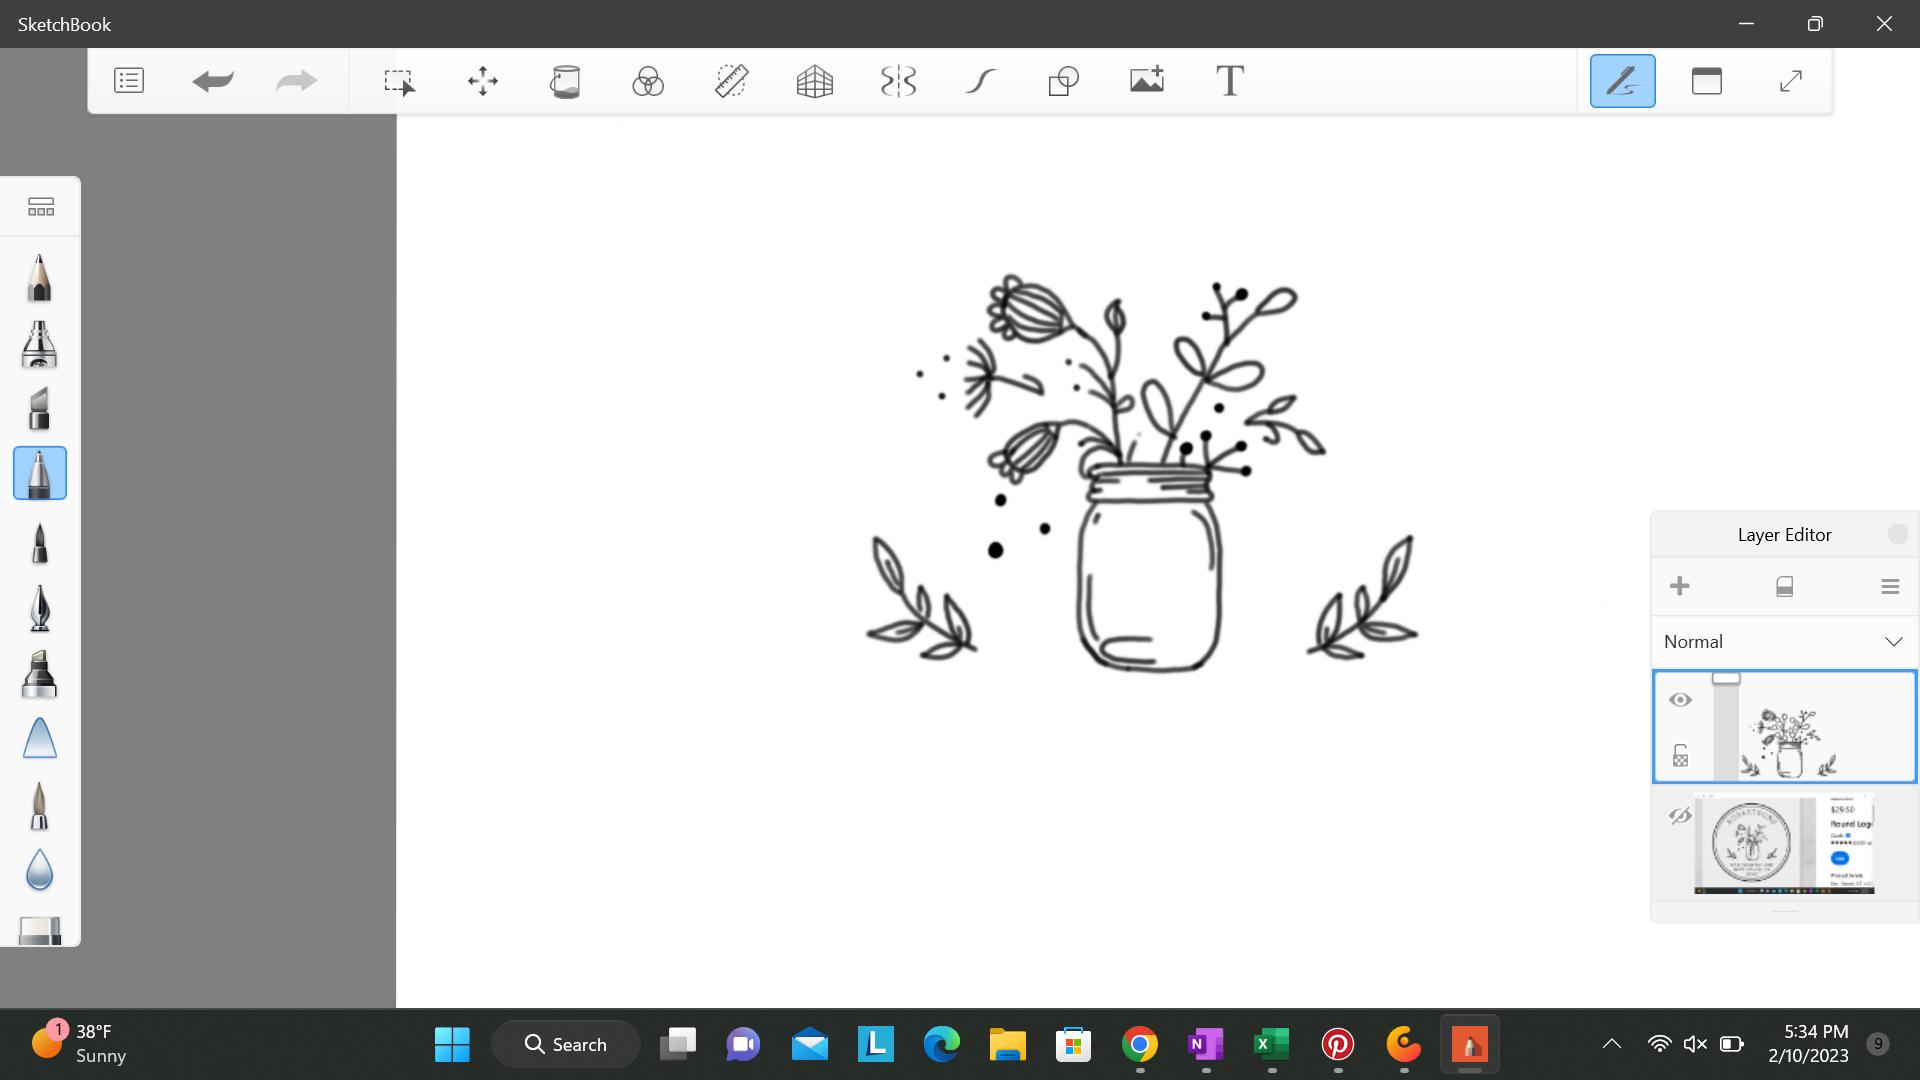This screenshot has height=1080, width=1920.
Task: Expand the Normal blend mode dropdown
Action: (1893, 642)
